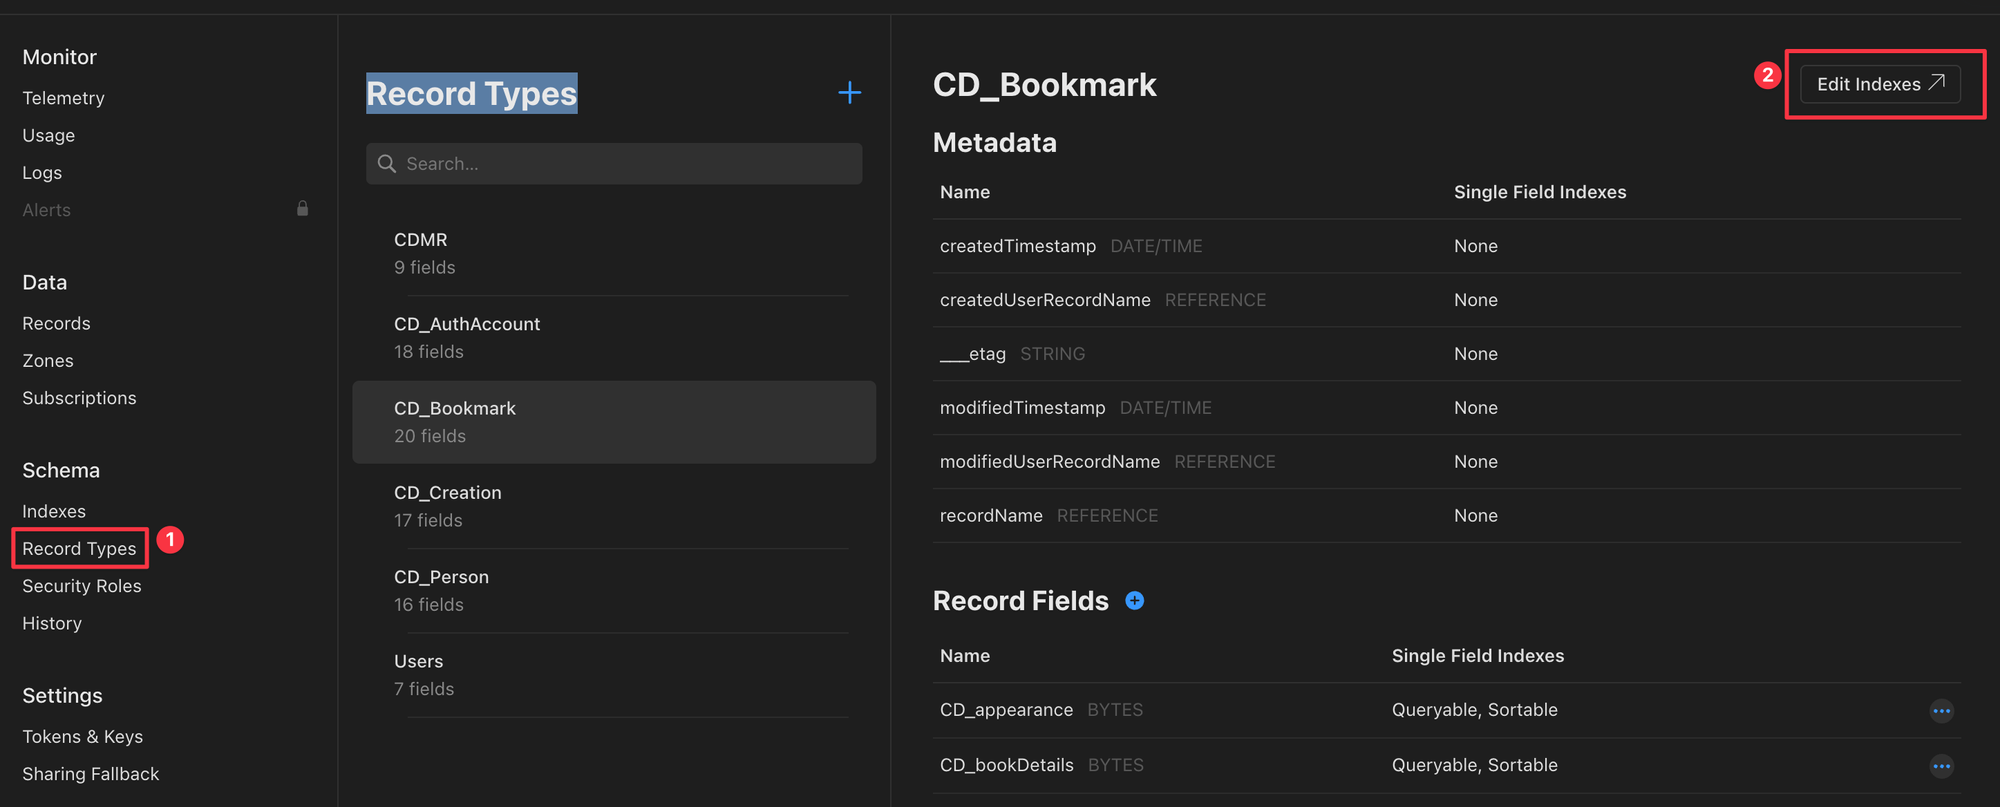Screen dimensions: 2000x807
Task: Click the Edit Indexes button
Action: 1879,84
